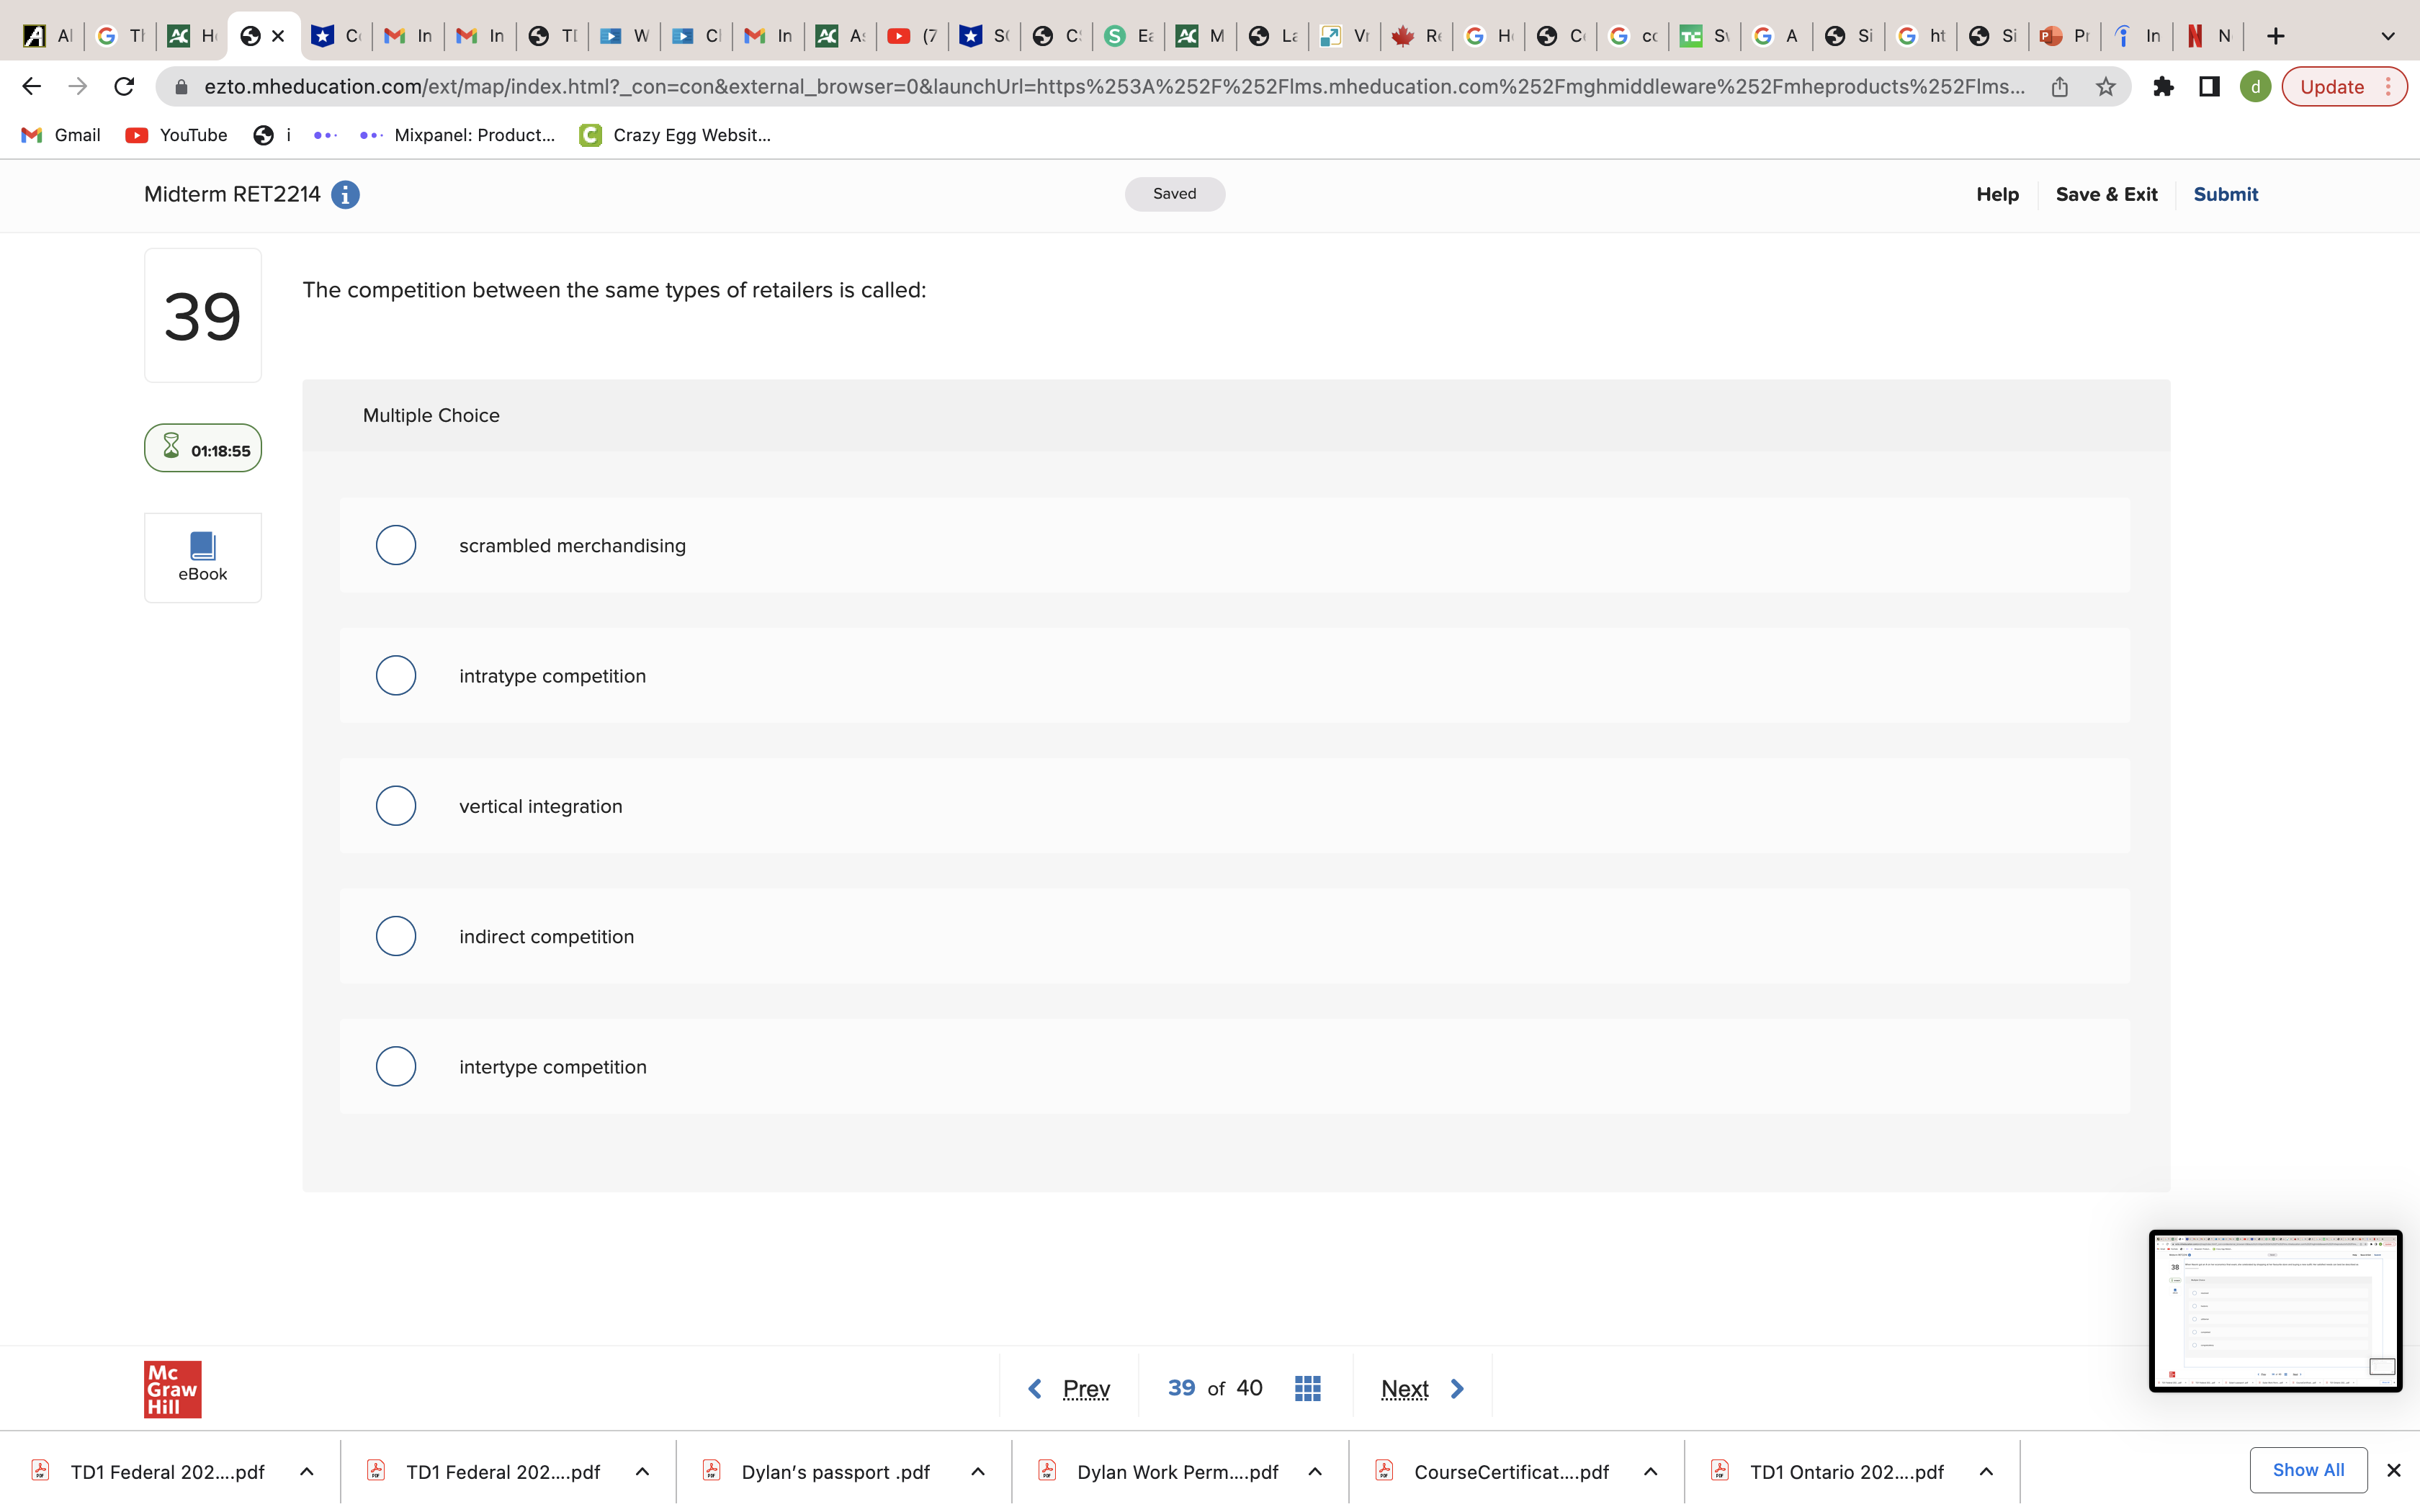This screenshot has height=1512, width=2420.
Task: Click the info icon beside Midterm RET2214
Action: (346, 194)
